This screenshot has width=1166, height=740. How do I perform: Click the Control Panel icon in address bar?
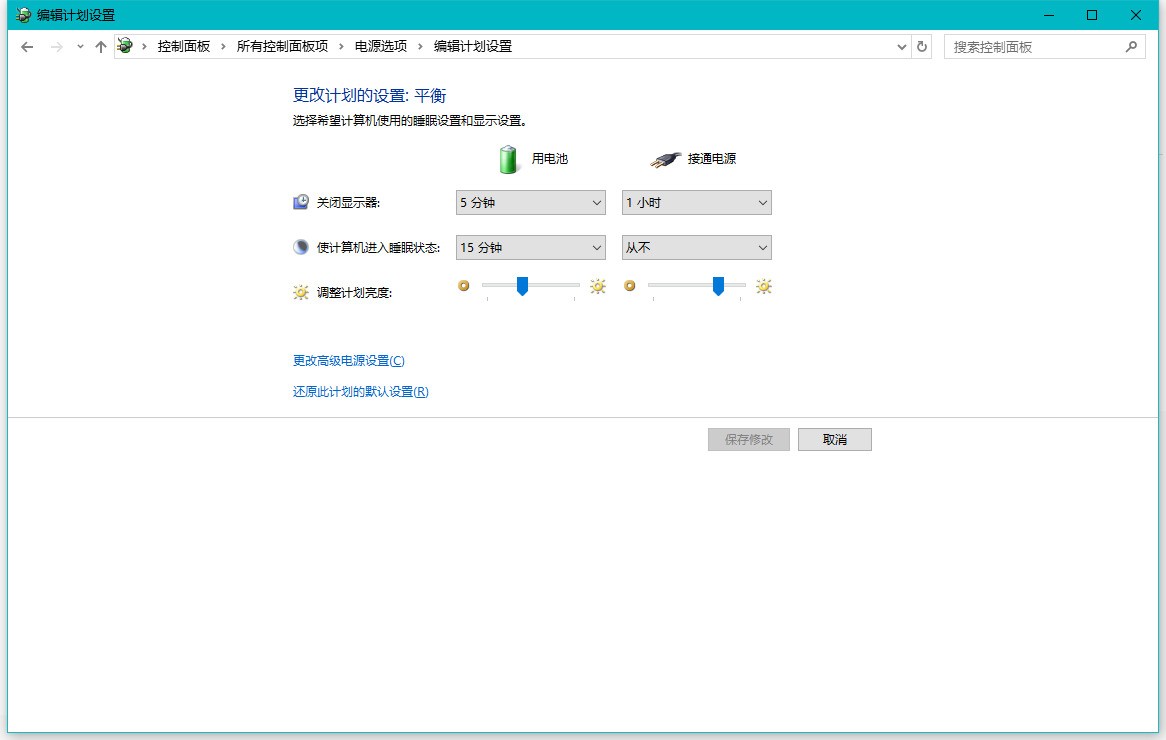125,46
